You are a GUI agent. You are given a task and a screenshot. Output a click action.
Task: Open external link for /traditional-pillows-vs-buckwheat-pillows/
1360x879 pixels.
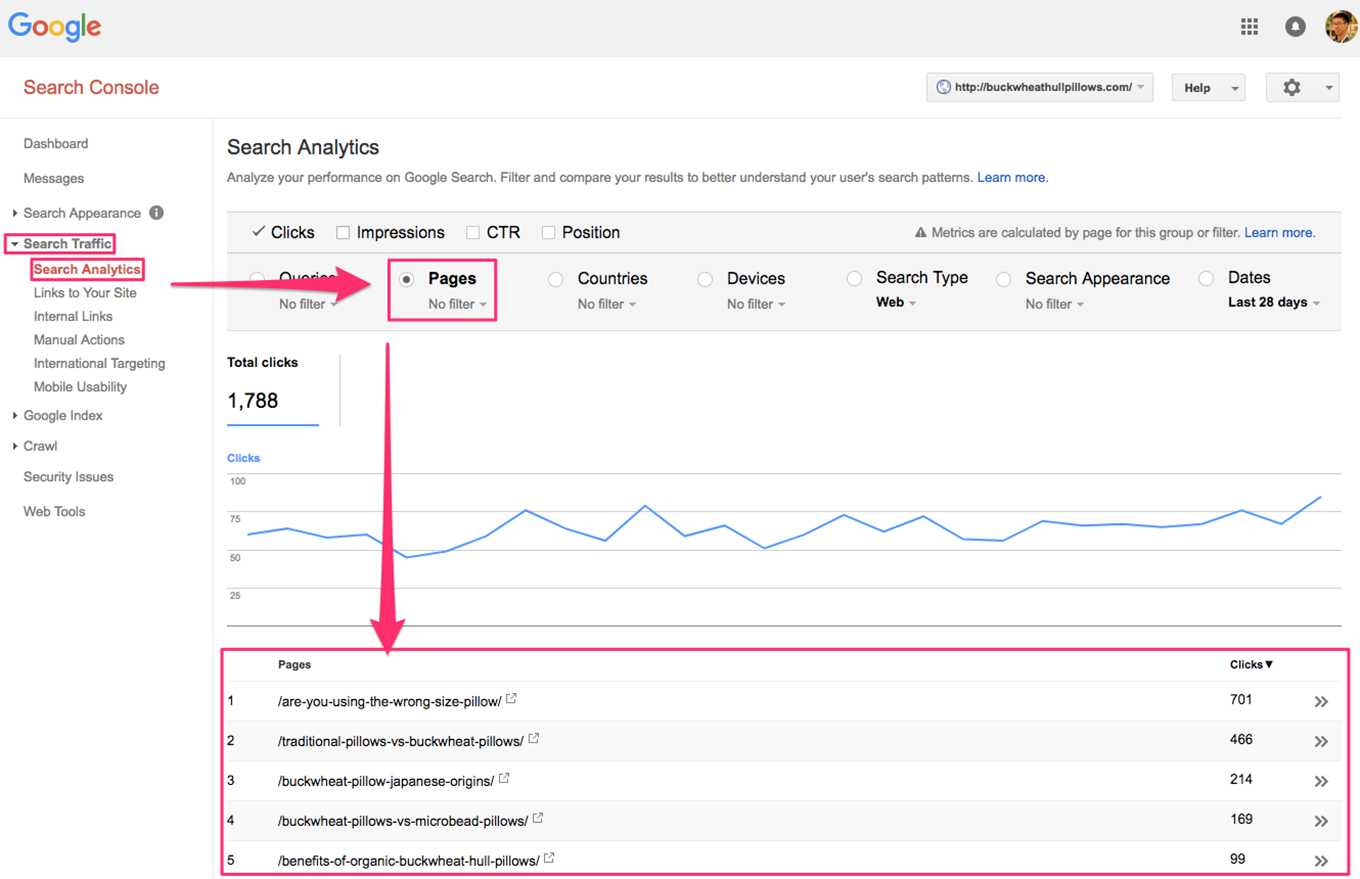[534, 739]
